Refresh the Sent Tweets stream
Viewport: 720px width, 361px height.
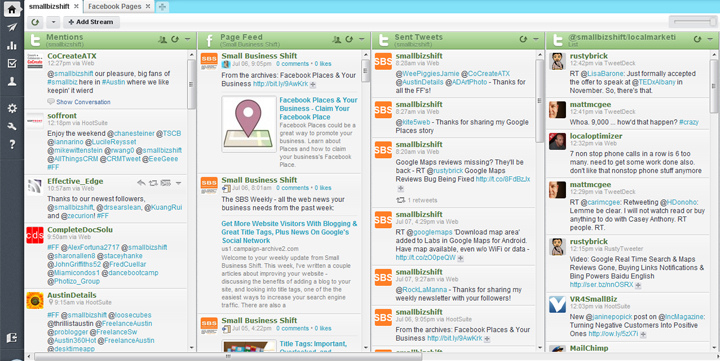tap(523, 39)
